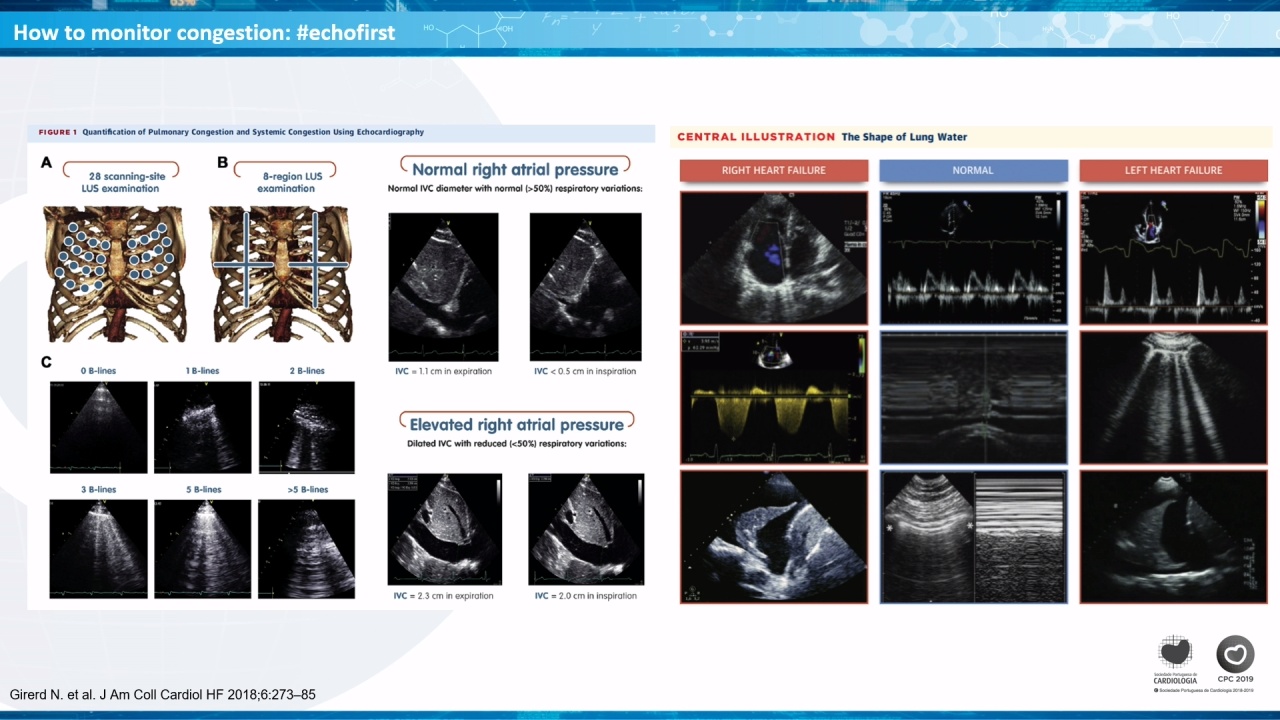Viewport: 1280px width, 720px height.
Task: Click the Sociedade Portuguesa de Cardiologia logo
Action: [x=1175, y=659]
